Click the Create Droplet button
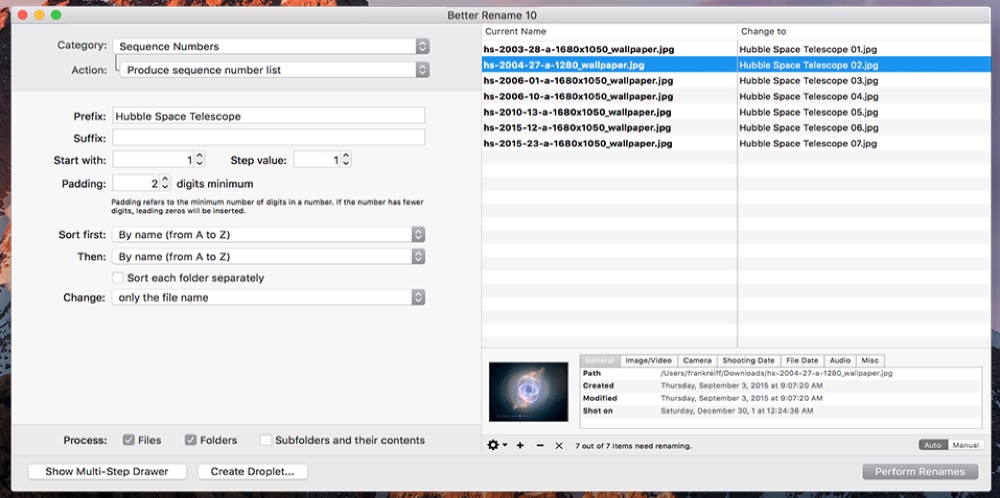Screen dimensions: 1000x498 253,472
